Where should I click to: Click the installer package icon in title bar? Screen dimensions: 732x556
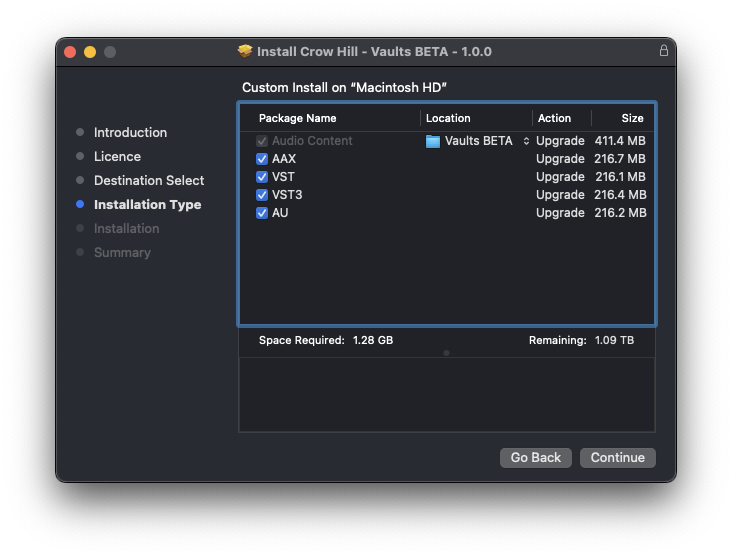[x=245, y=51]
